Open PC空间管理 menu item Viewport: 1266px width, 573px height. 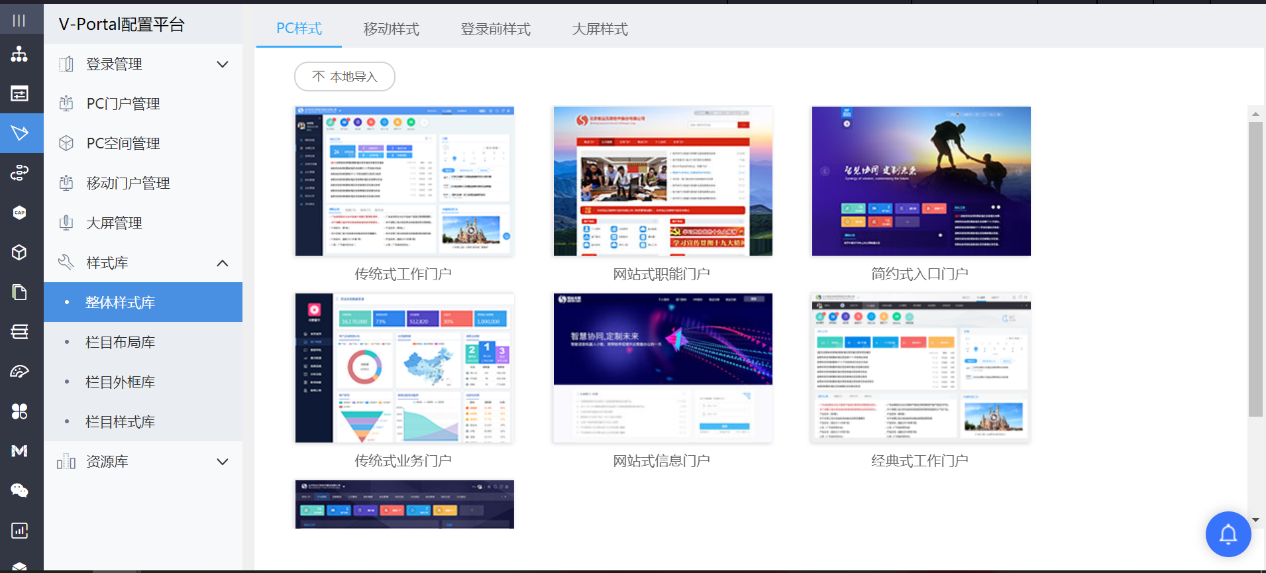143,143
